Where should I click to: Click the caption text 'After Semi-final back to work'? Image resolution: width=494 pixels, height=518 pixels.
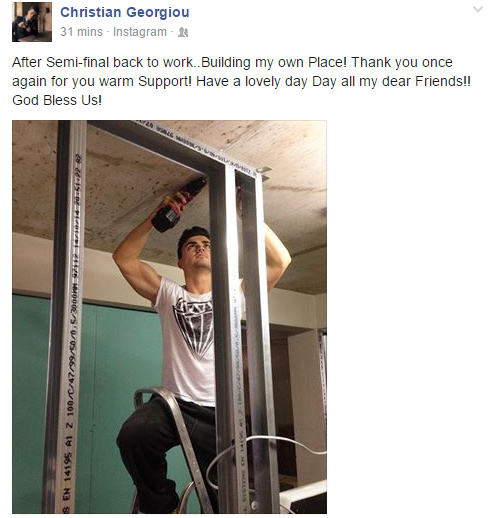coord(102,62)
